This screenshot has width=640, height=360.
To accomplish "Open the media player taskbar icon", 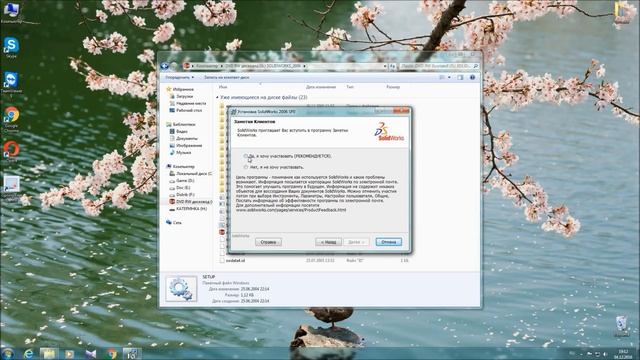I will pyautogui.click(x=70, y=353).
